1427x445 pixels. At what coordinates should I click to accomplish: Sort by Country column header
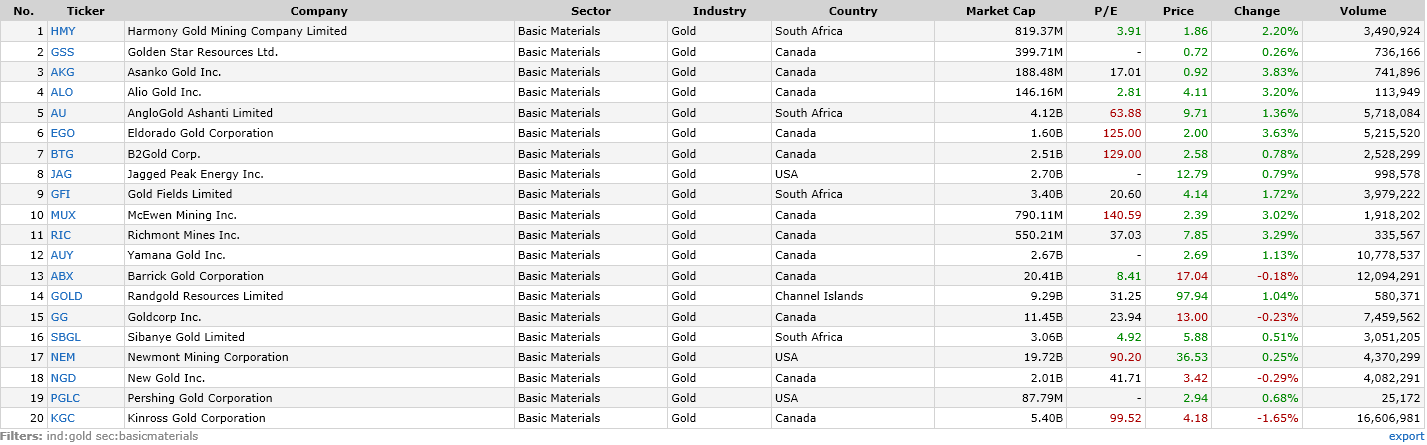pos(852,11)
